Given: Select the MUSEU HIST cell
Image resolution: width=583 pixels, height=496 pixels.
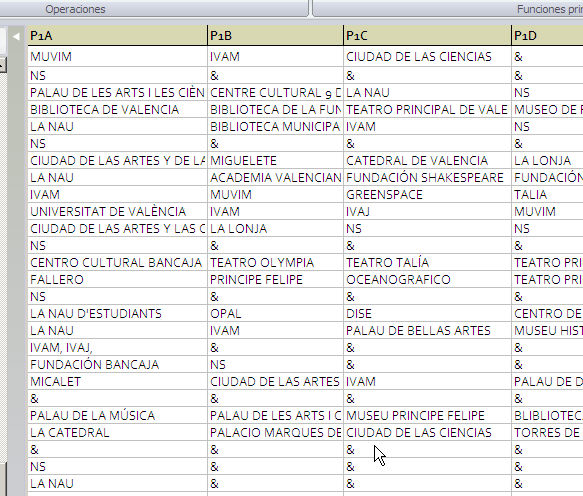Looking at the screenshot, I should (x=547, y=331).
